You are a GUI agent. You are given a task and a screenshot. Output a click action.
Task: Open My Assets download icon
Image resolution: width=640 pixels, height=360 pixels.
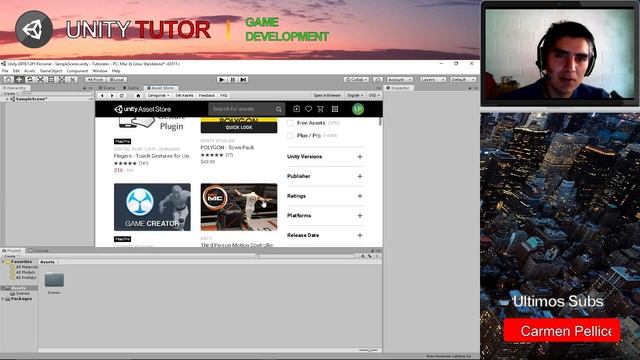296,109
